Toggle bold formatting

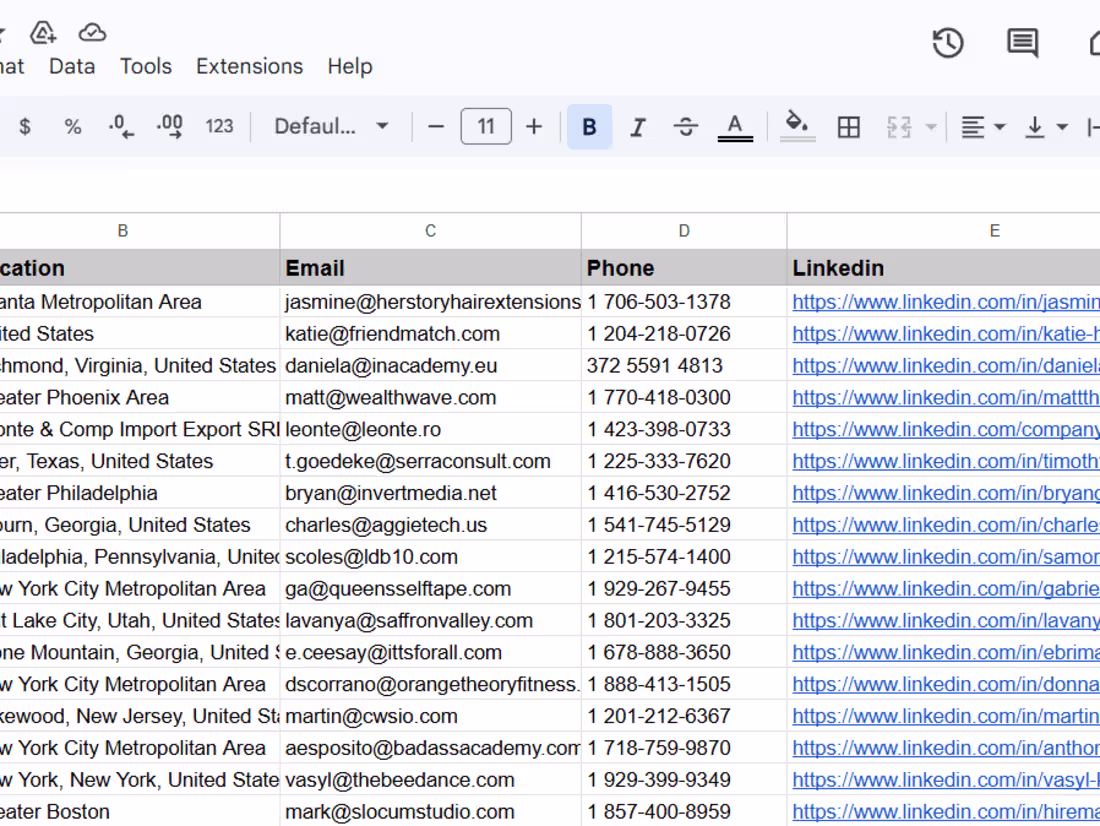(x=589, y=127)
